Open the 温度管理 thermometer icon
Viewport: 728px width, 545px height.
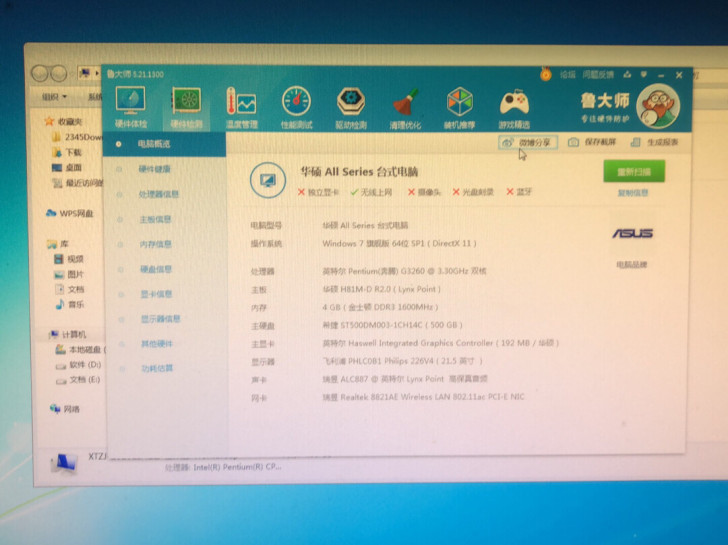pyautogui.click(x=241, y=108)
